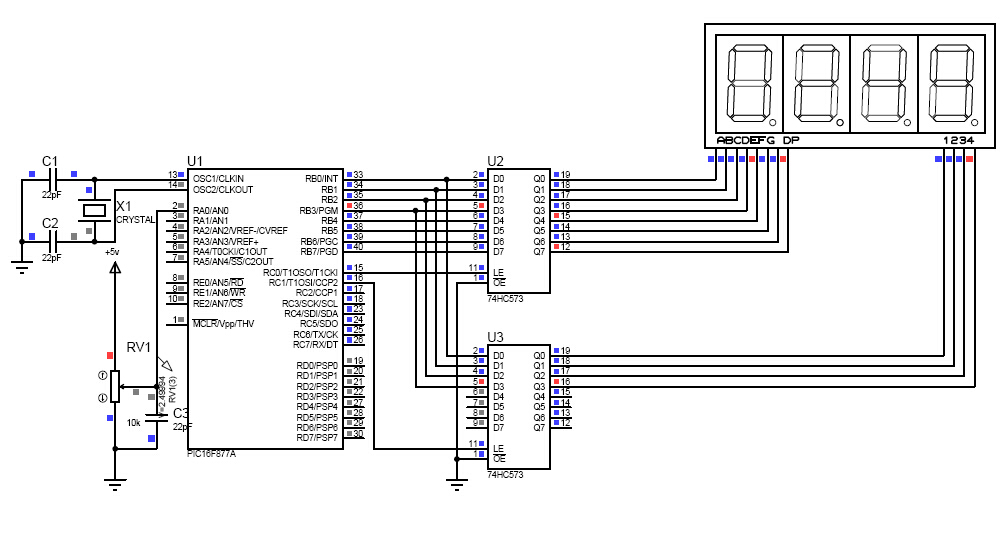Click the RE2/AN7/CS pin label
Image resolution: width=1003 pixels, height=552 pixels.
coord(218,303)
